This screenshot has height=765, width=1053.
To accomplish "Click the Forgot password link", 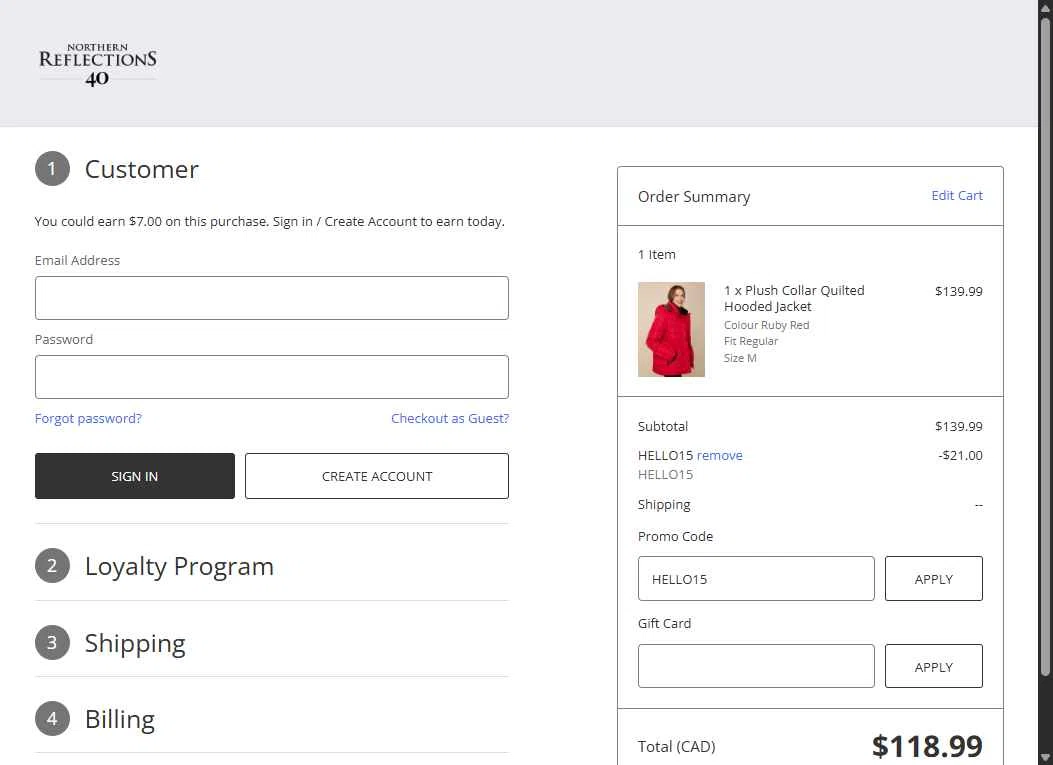I will 88,419.
